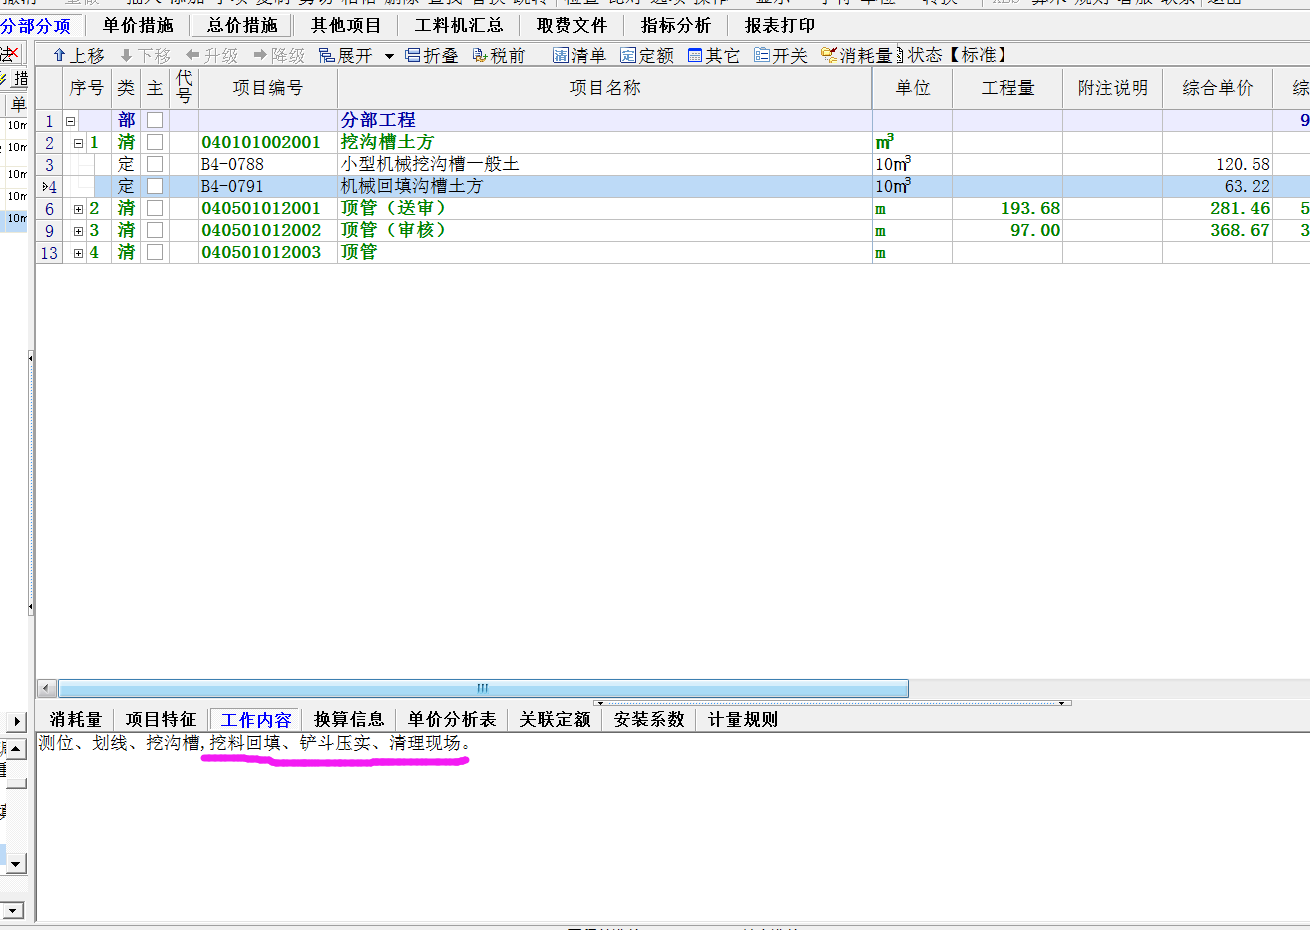
Task: Tick the checkbox in the 顶管（送审）row
Action: click(x=155, y=208)
